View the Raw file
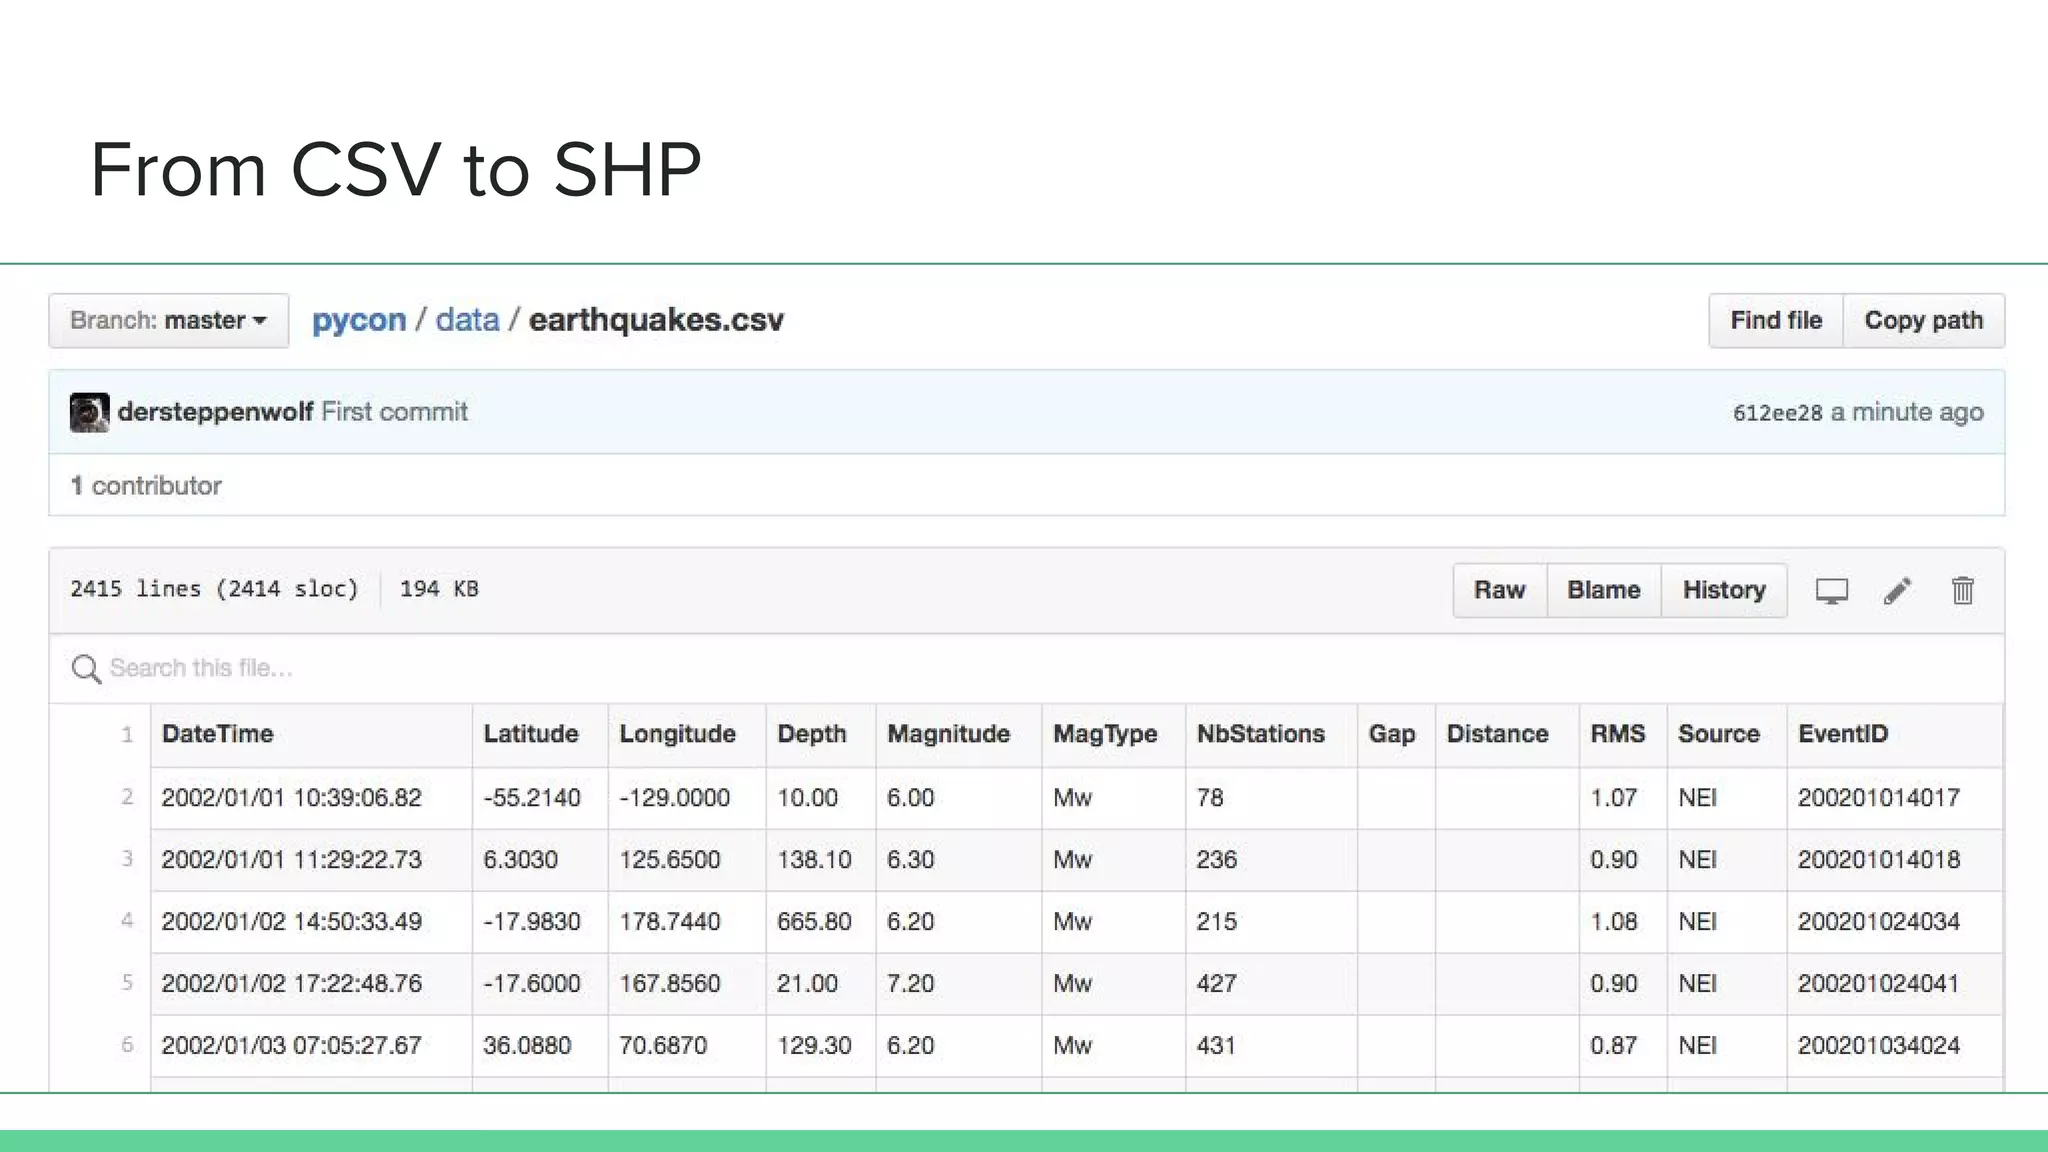Viewport: 2048px width, 1152px height. (x=1499, y=590)
